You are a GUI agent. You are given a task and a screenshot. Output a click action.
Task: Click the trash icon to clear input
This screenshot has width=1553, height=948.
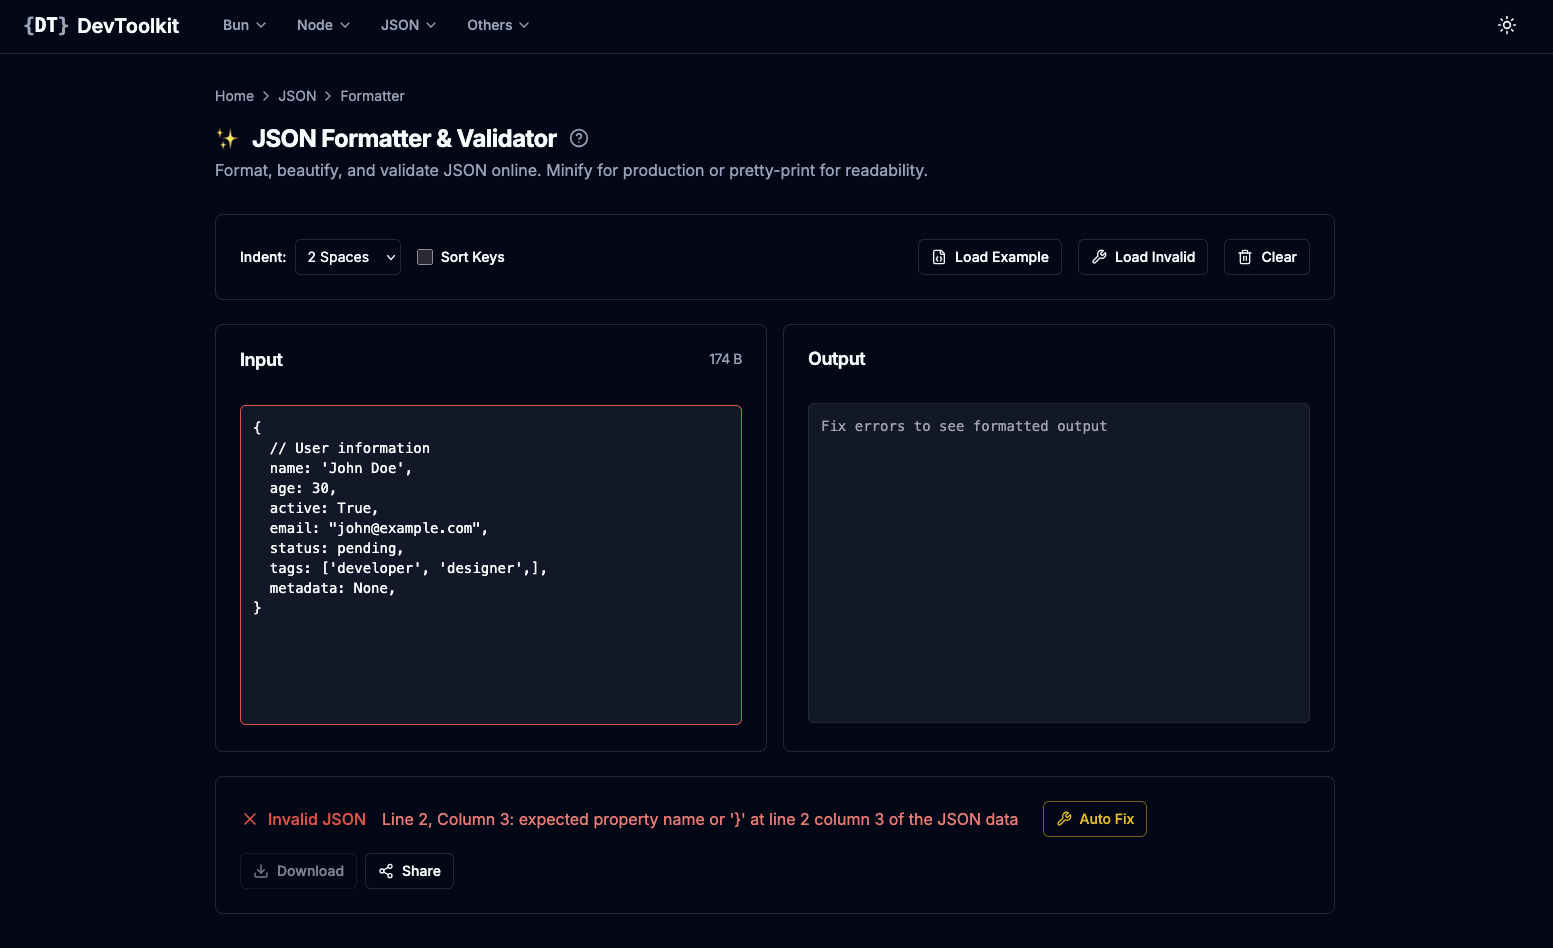point(1243,257)
